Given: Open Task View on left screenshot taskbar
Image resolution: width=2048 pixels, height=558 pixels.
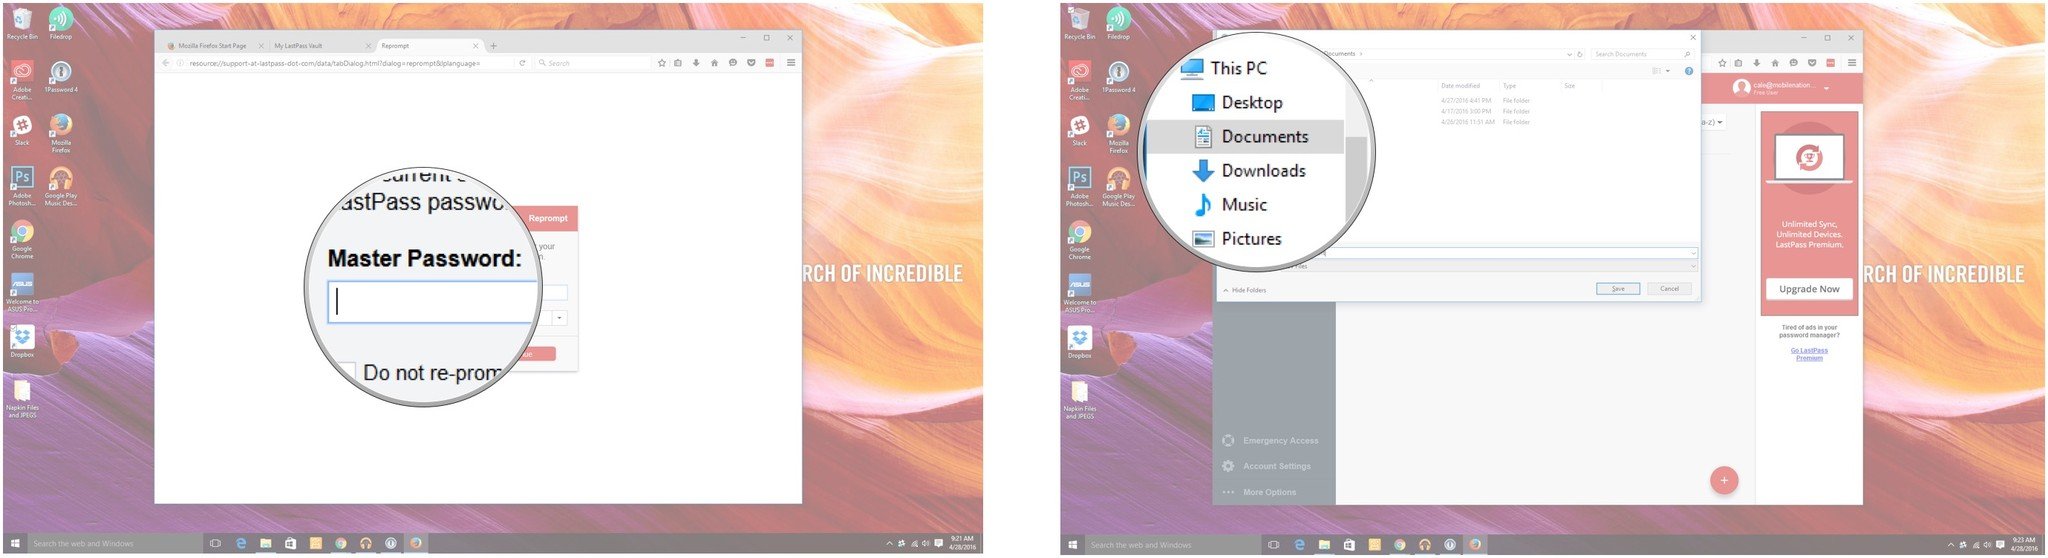Looking at the screenshot, I should click(x=215, y=544).
